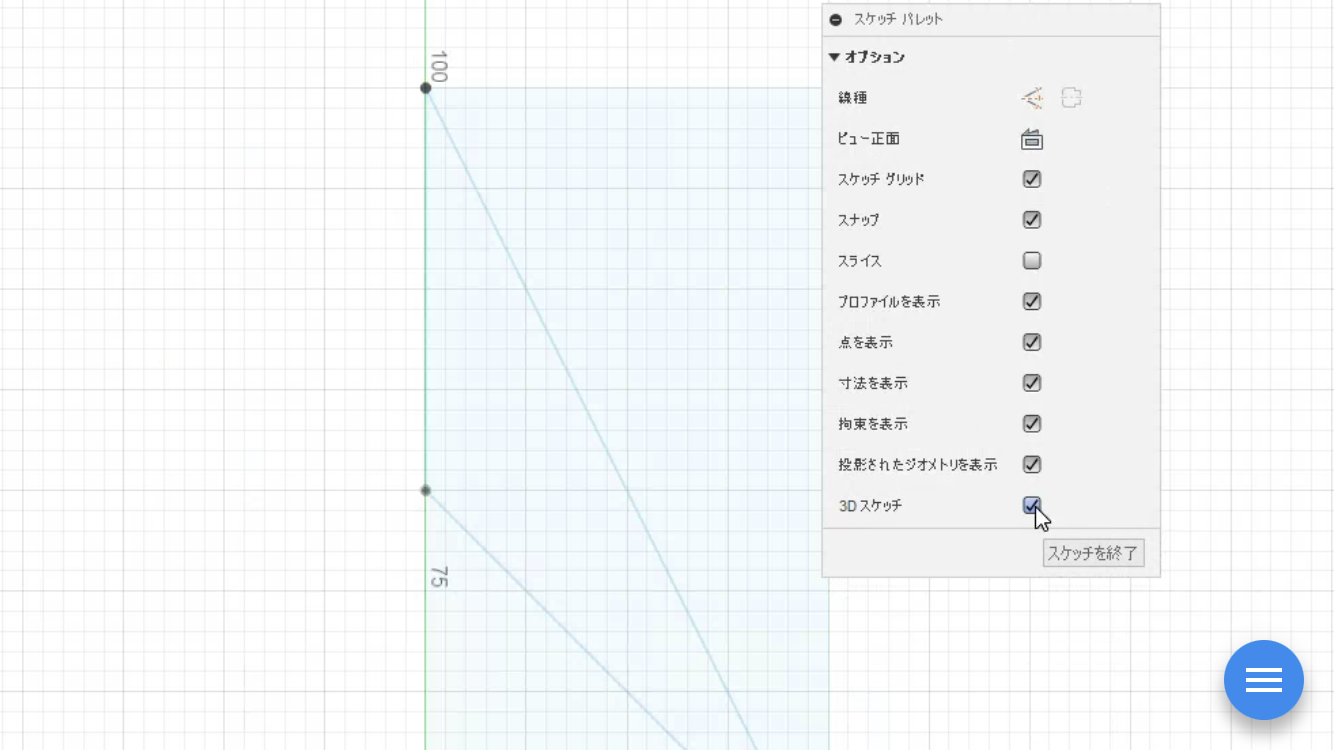The width and height of the screenshot is (1334, 750).
Task: Select the sketch point at the 100 mark
Action: tap(426, 88)
